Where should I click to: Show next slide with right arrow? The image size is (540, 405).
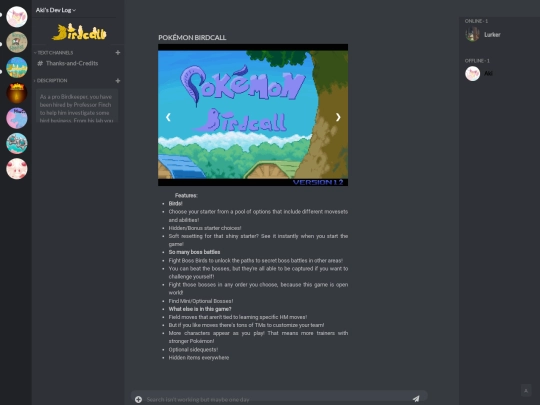[x=338, y=117]
